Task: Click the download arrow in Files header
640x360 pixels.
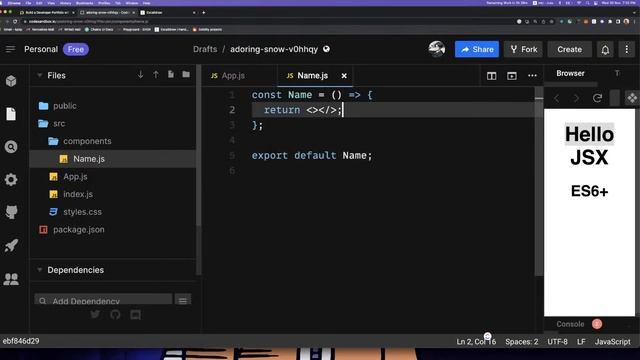Action: coord(140,75)
